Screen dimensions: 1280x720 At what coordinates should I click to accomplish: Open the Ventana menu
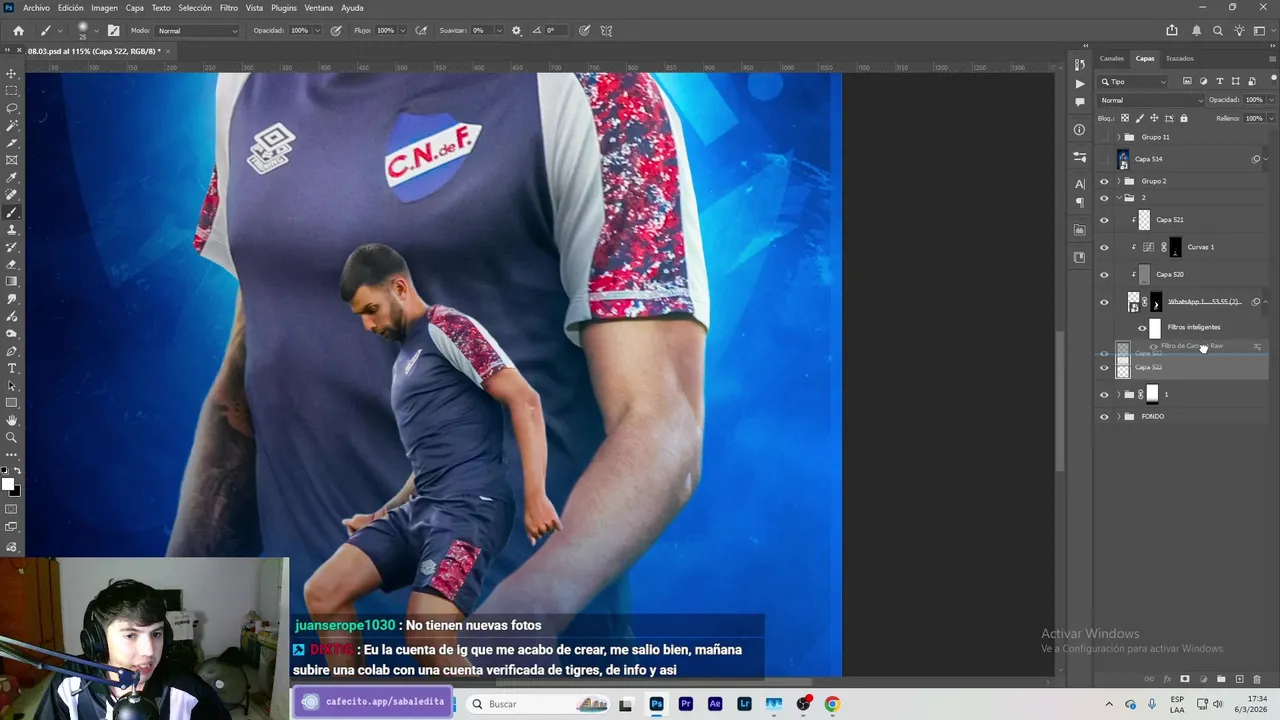[x=319, y=8]
